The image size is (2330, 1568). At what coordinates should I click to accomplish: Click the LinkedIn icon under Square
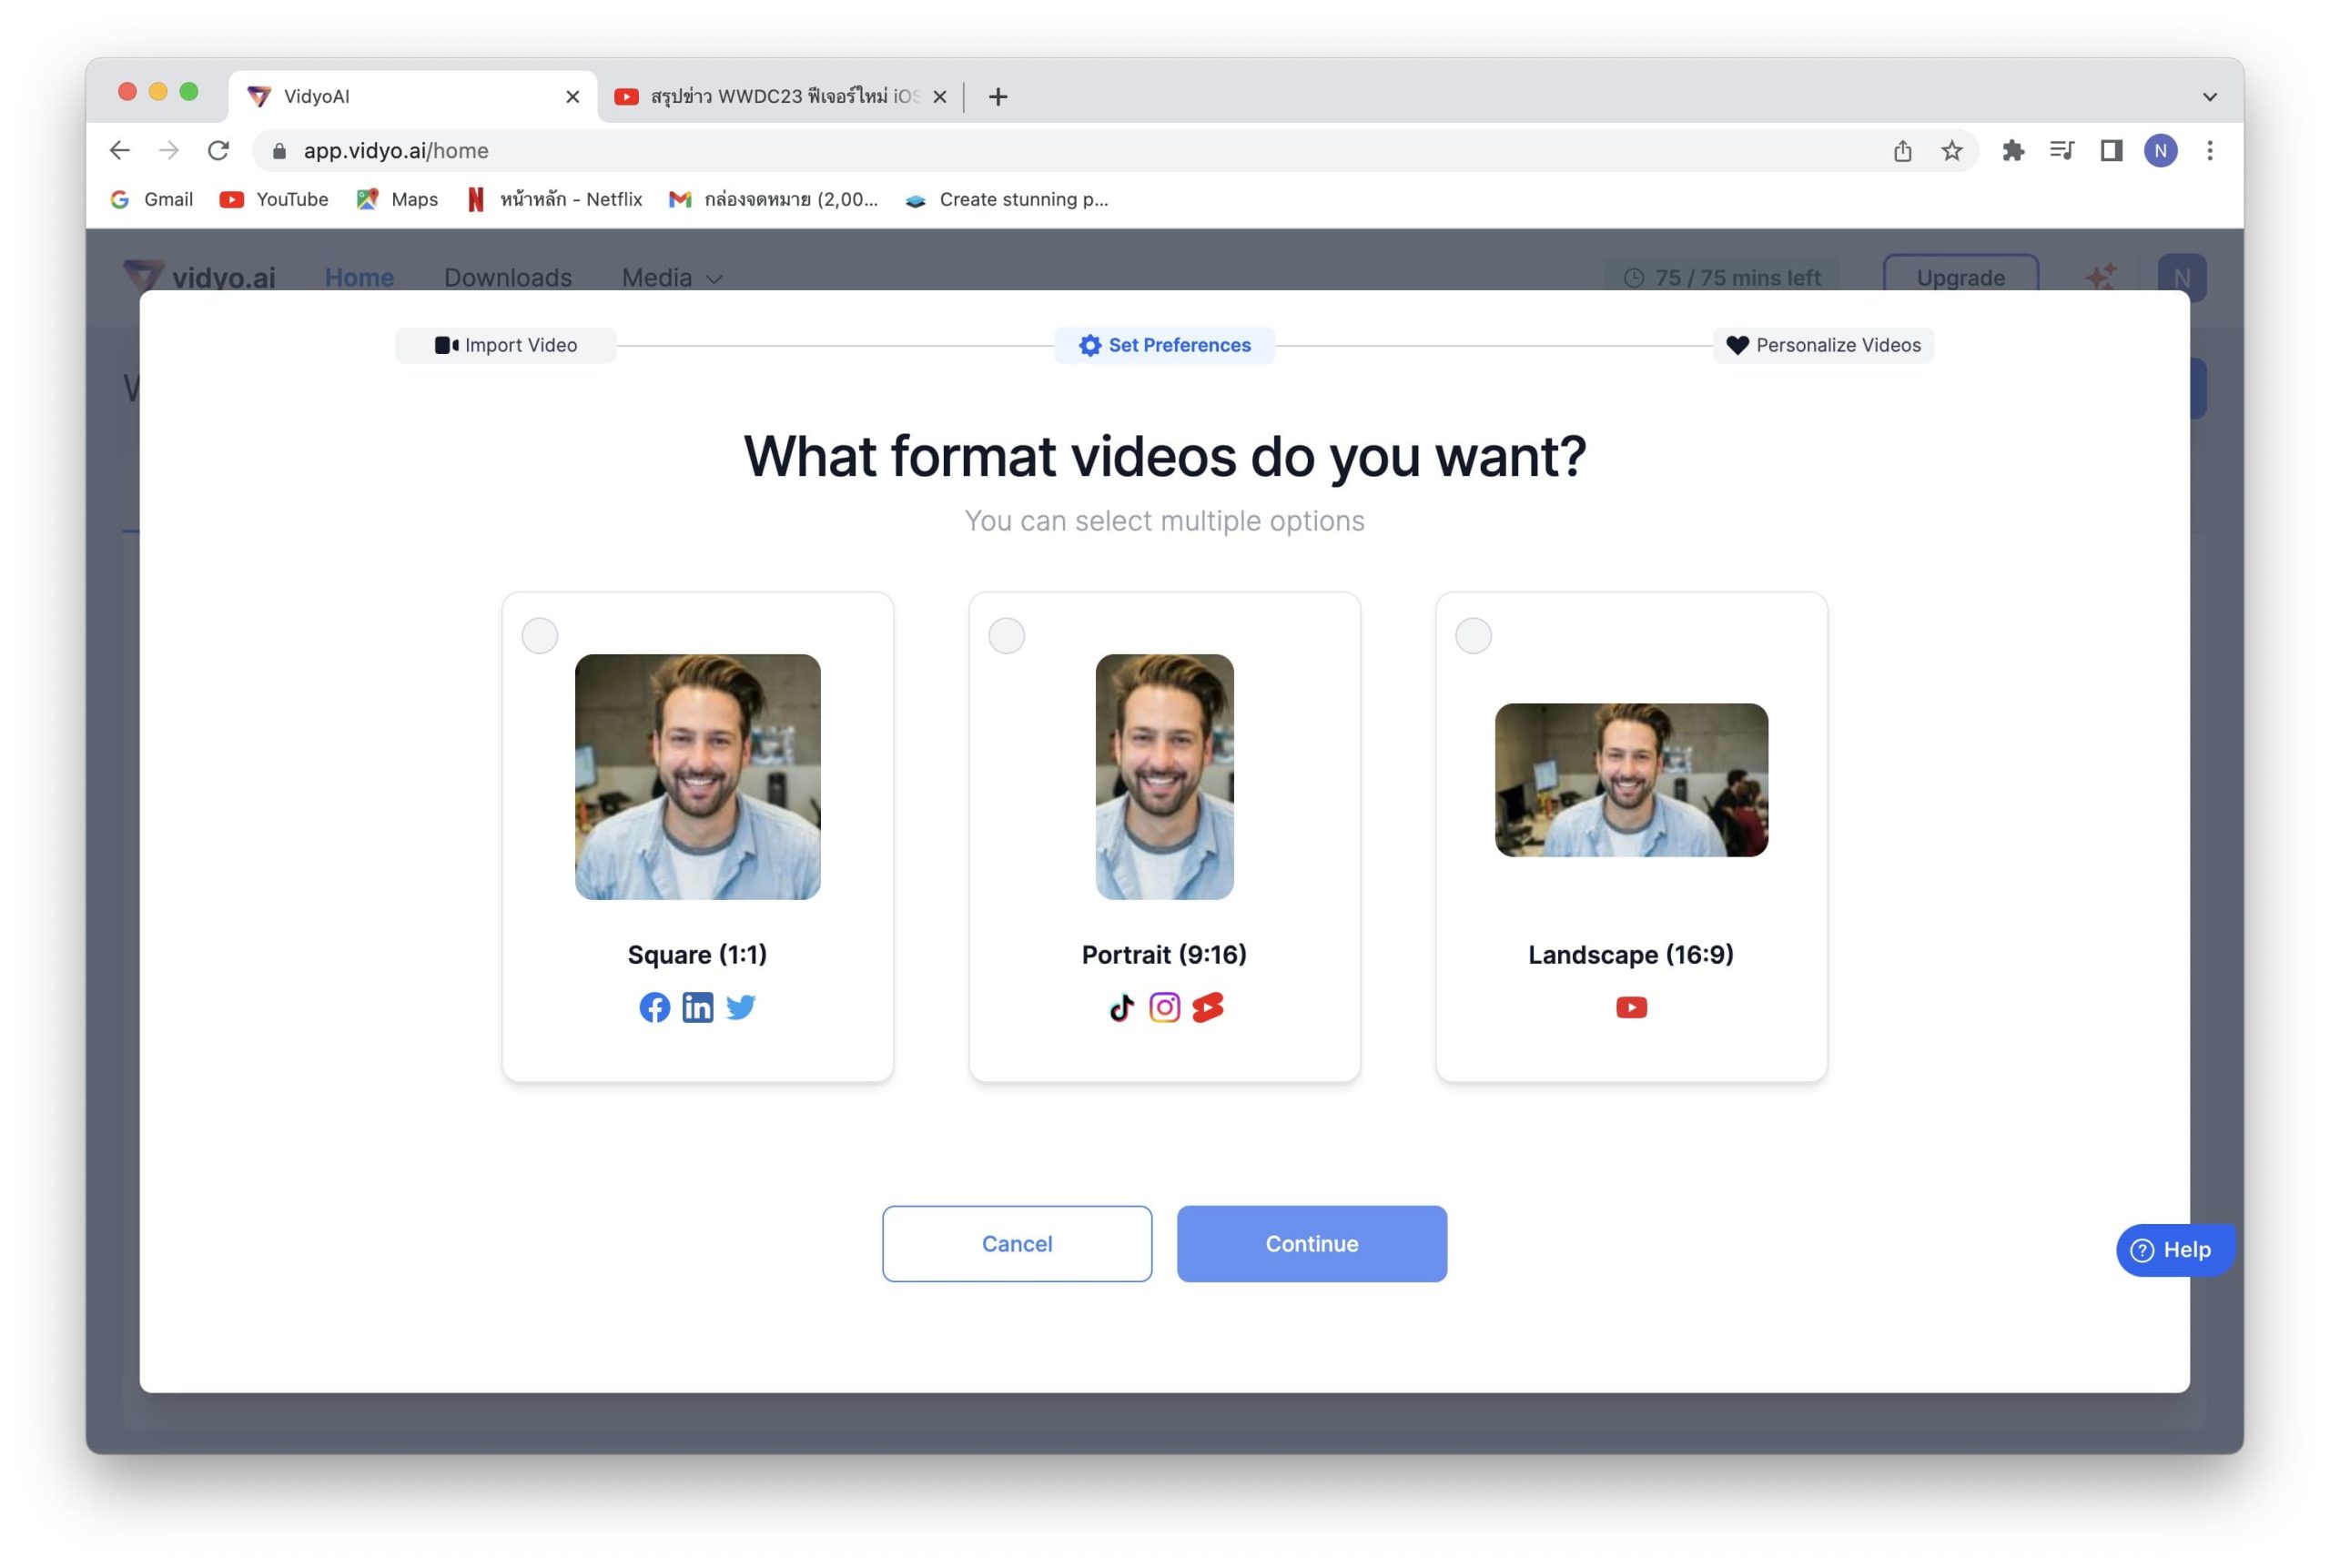click(x=697, y=1007)
